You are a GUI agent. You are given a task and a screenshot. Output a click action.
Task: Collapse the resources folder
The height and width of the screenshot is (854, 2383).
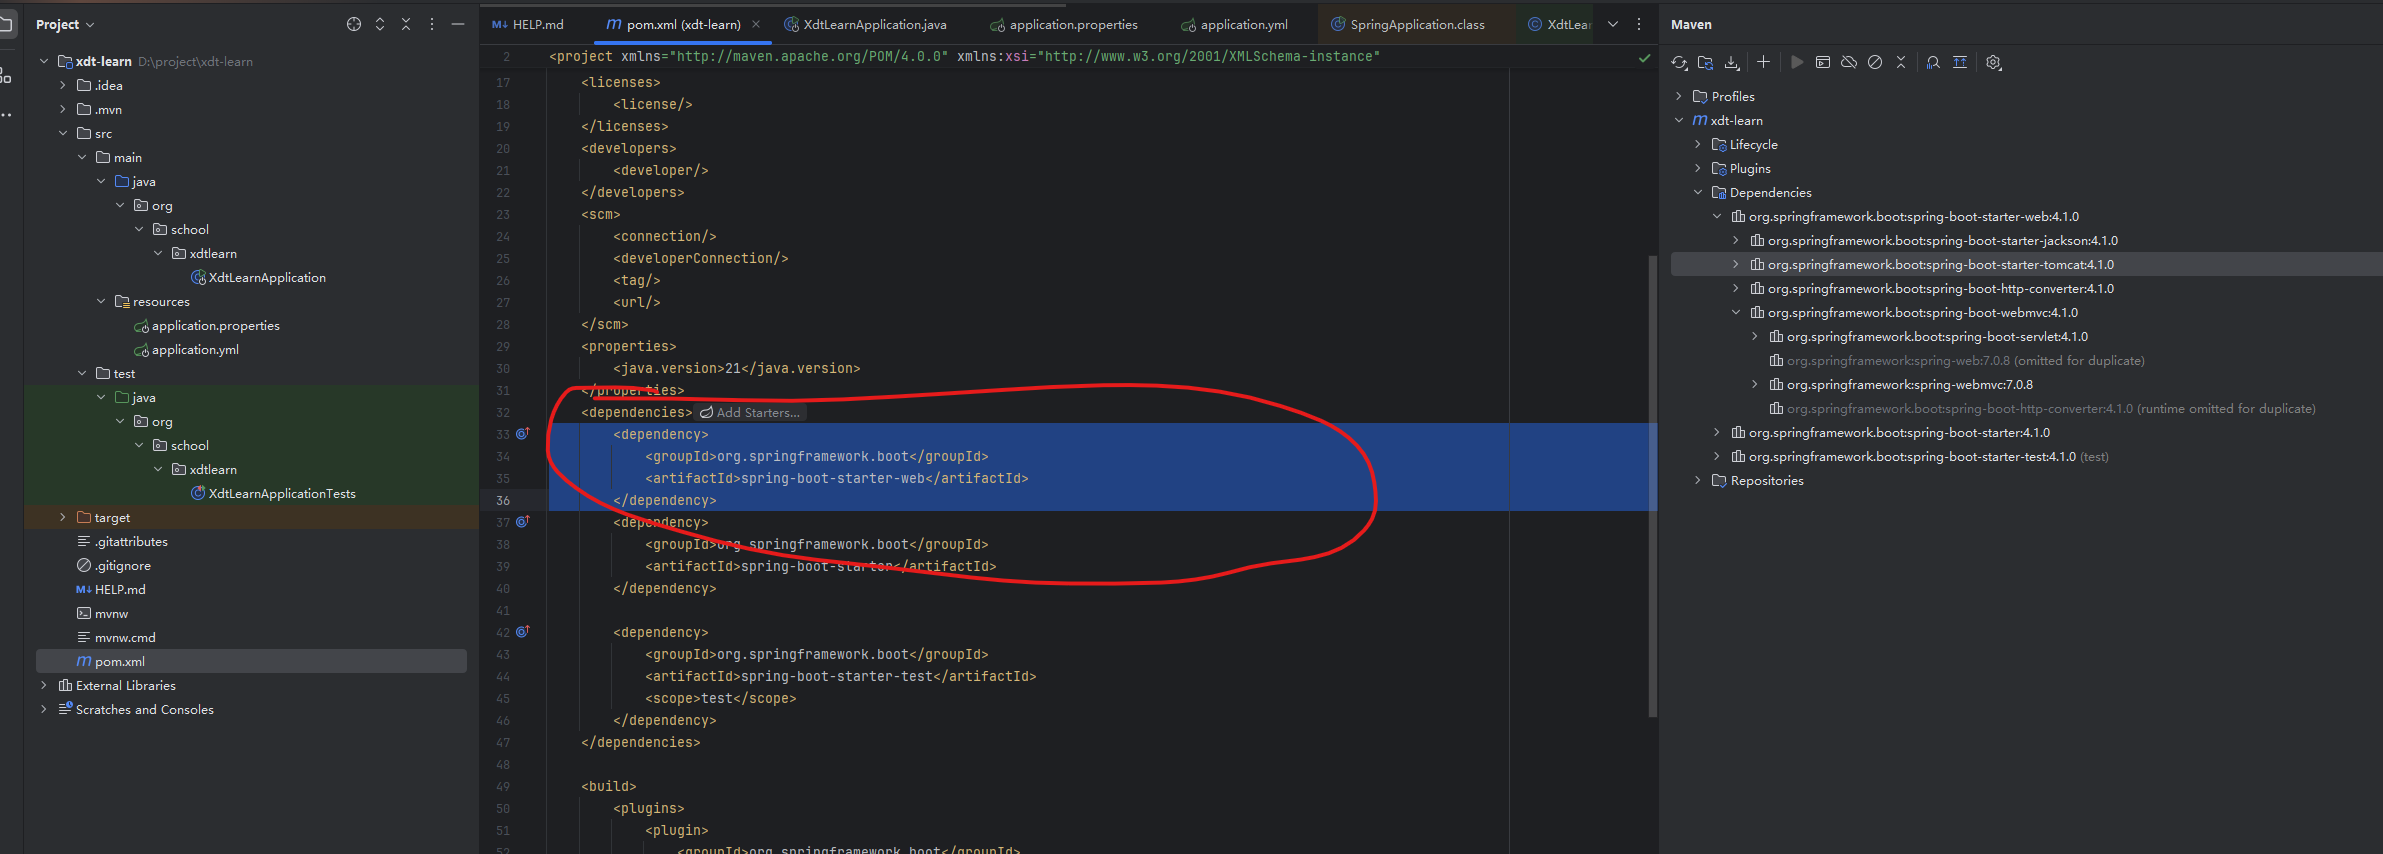(x=101, y=302)
